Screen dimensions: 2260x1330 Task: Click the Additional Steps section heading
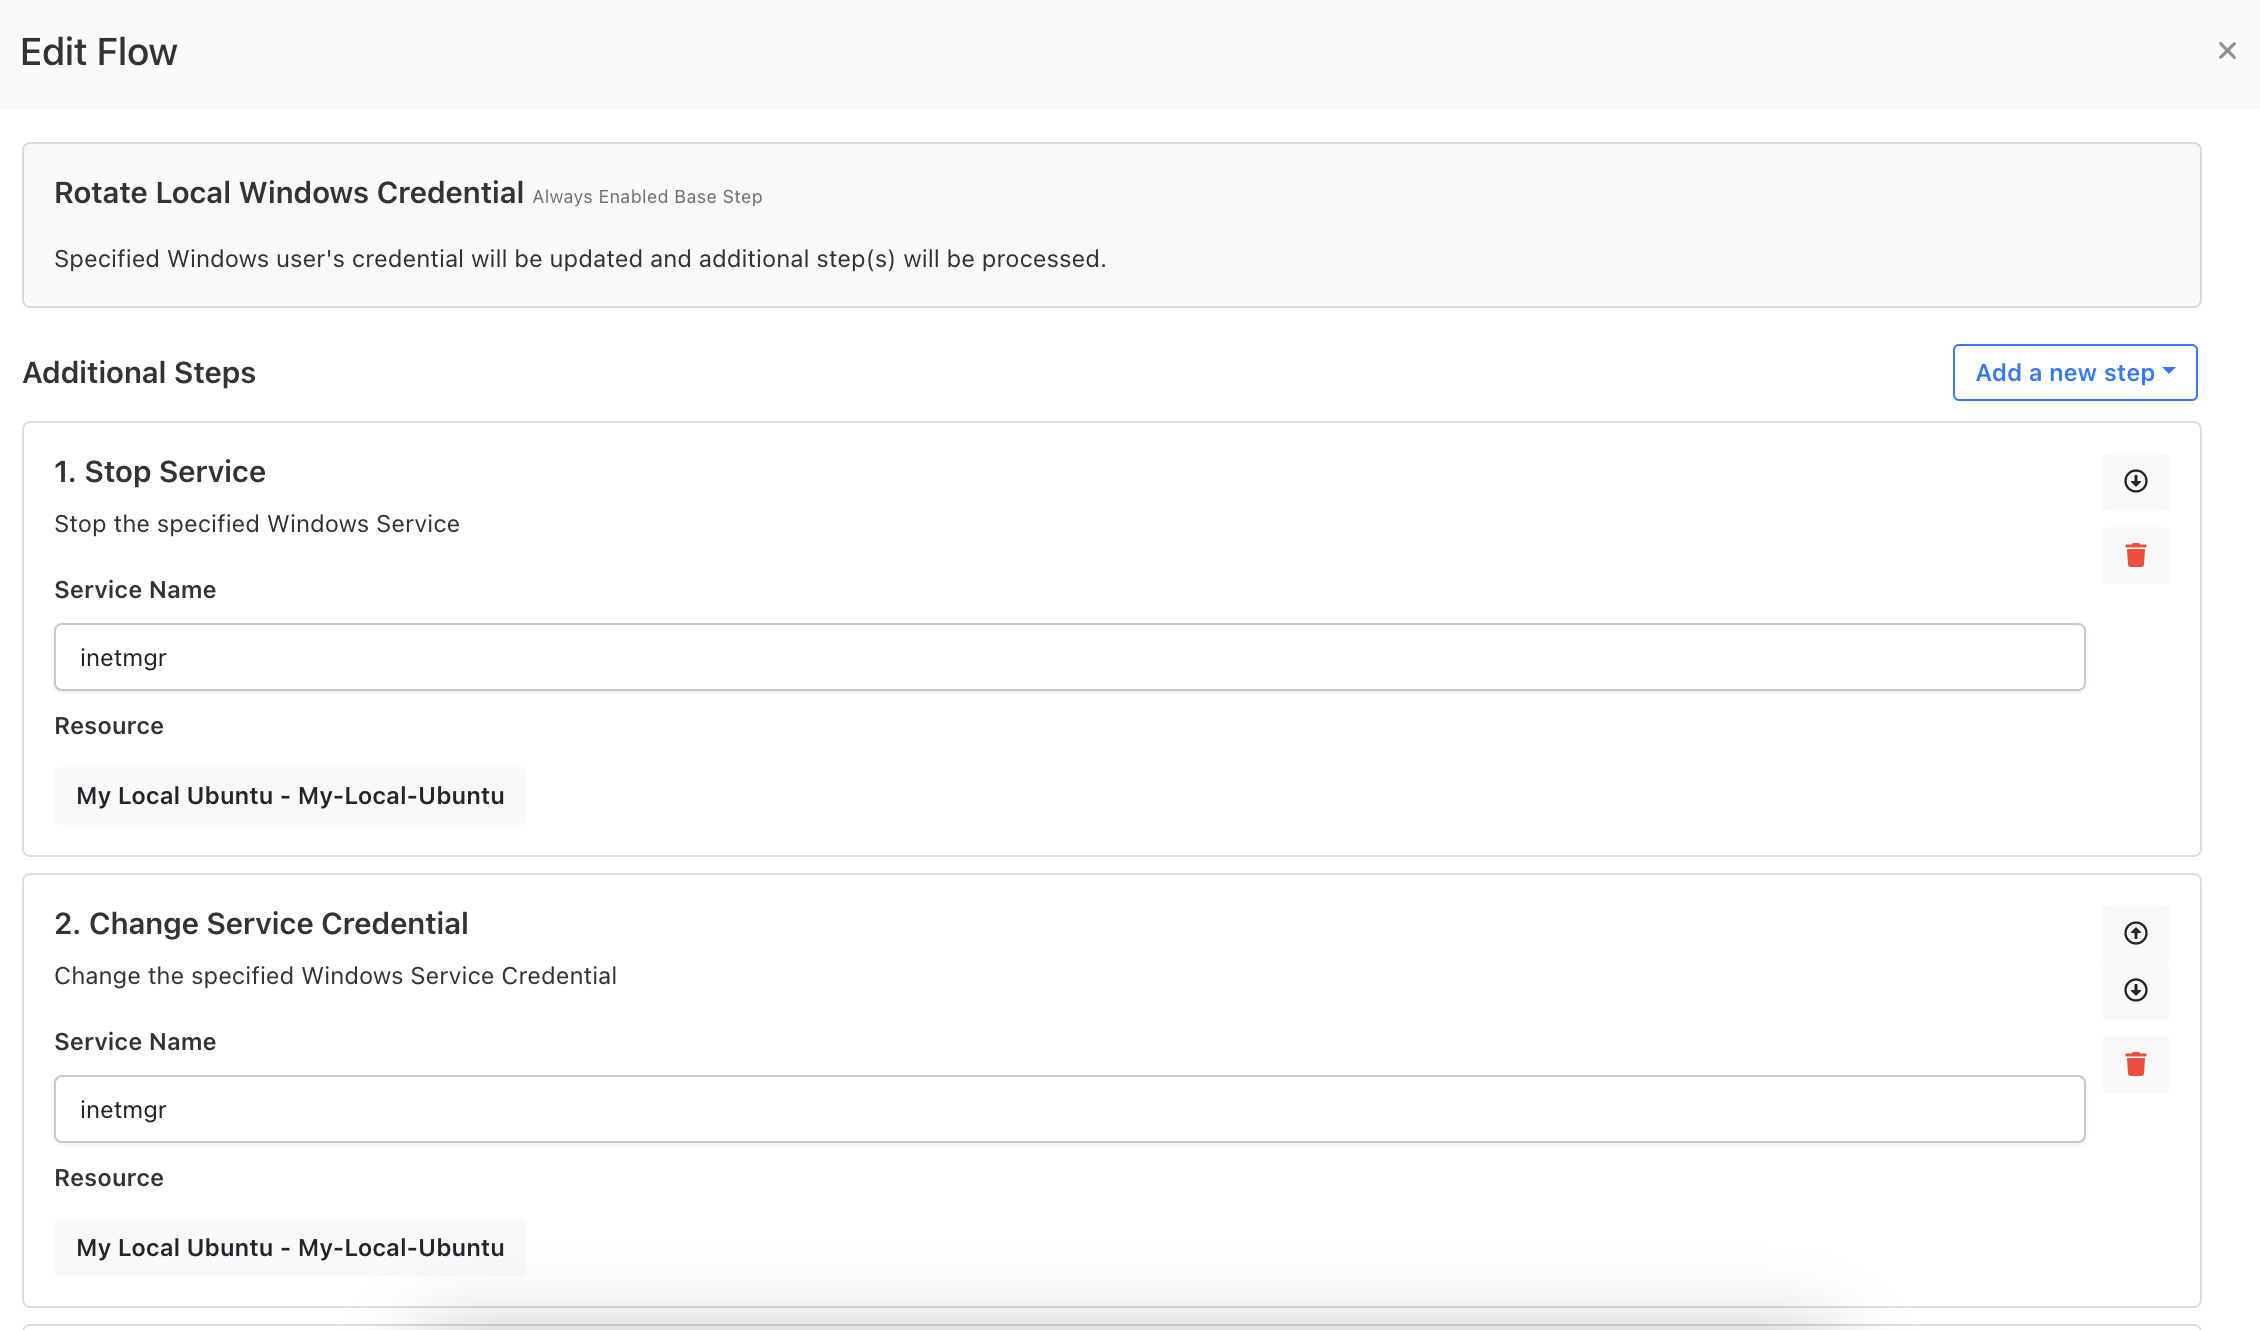tap(139, 373)
